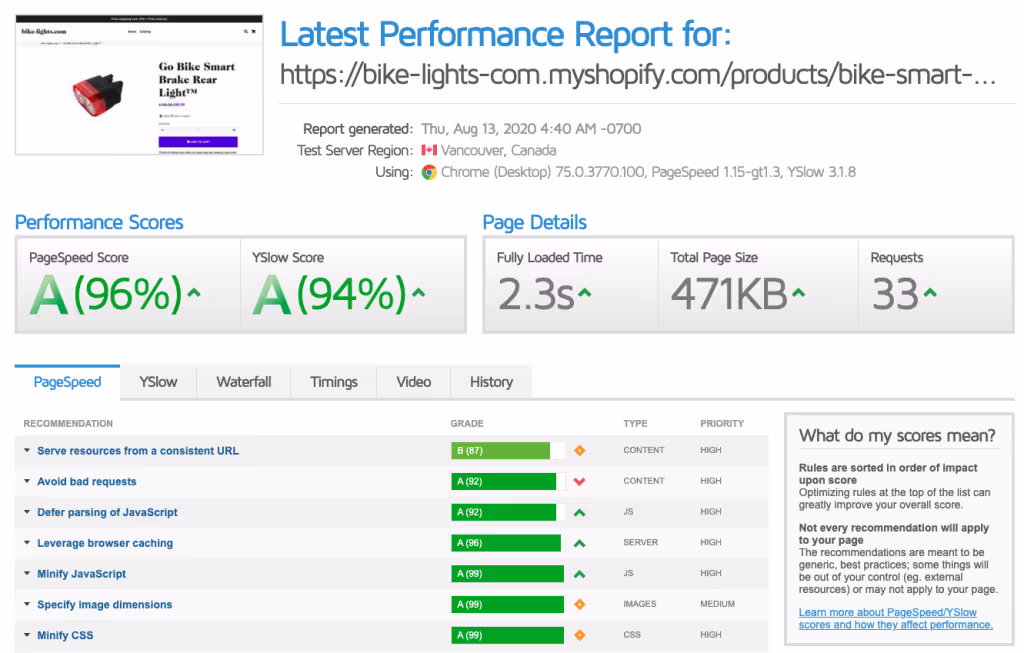
Task: Click A (92) bar for Defer parsing of JavaScript
Action: [507, 512]
